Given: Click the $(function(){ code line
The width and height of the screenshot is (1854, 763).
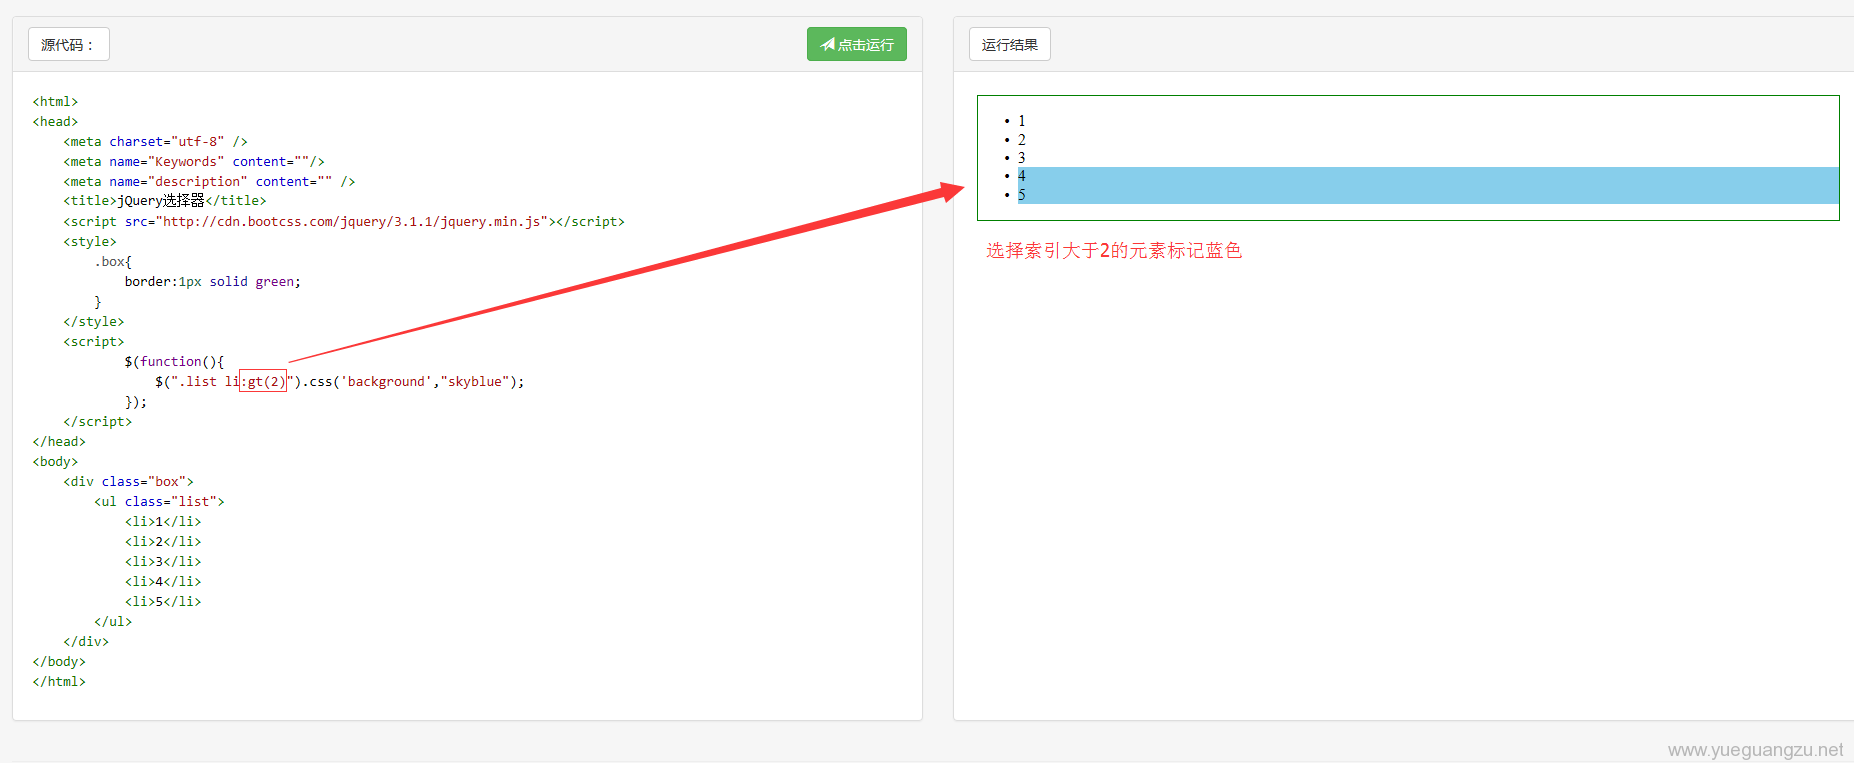Looking at the screenshot, I should [x=174, y=361].
